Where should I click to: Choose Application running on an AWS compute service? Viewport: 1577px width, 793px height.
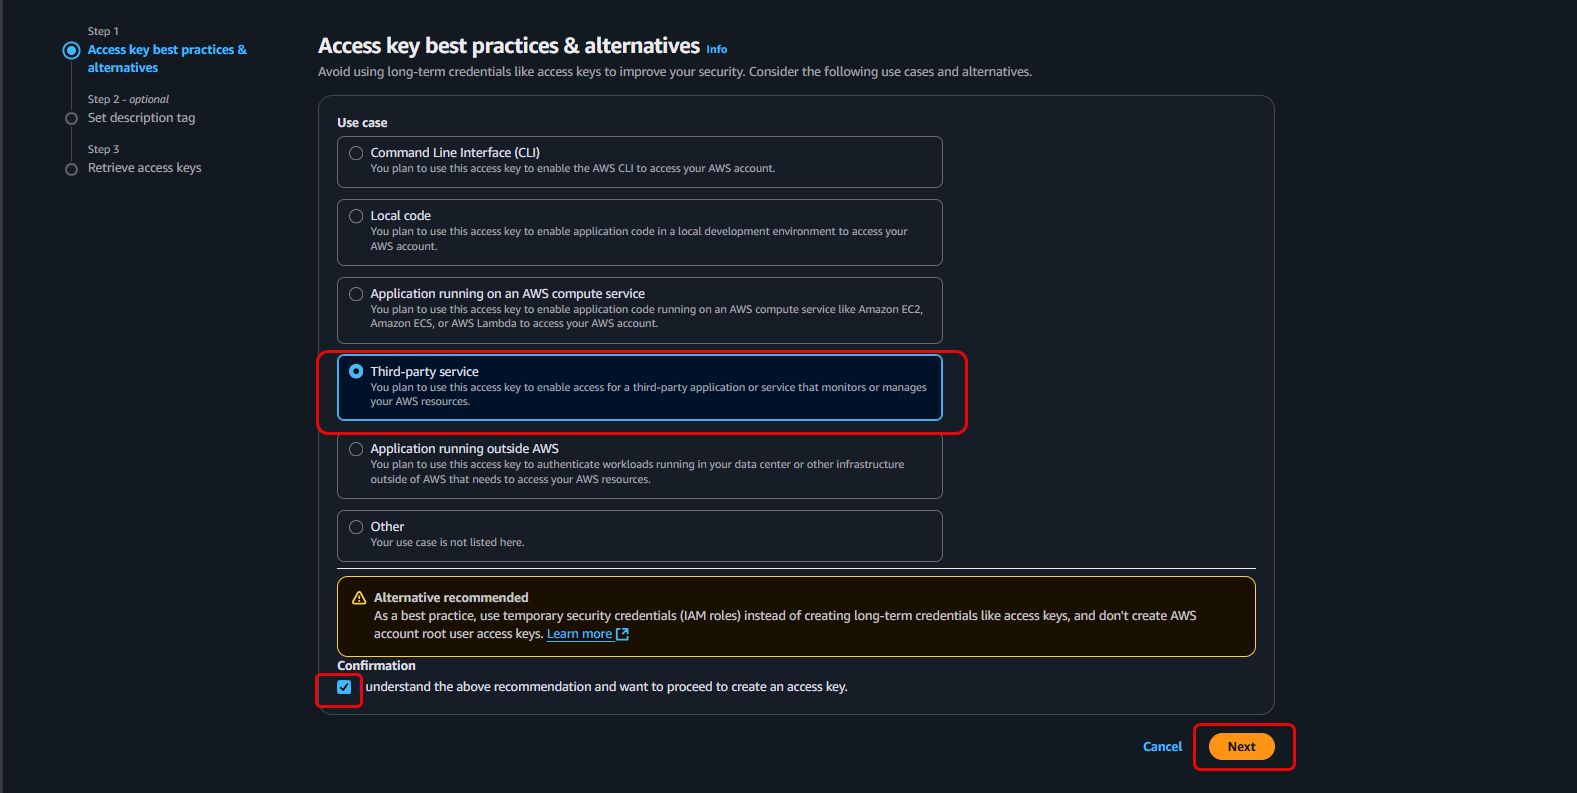[356, 293]
